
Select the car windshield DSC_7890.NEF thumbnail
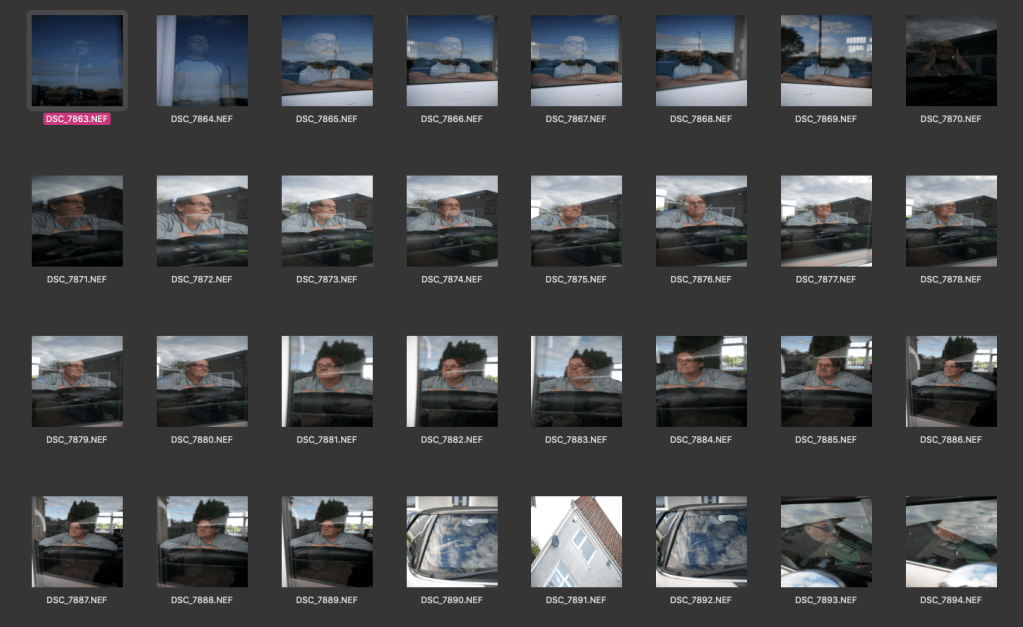[x=451, y=541]
